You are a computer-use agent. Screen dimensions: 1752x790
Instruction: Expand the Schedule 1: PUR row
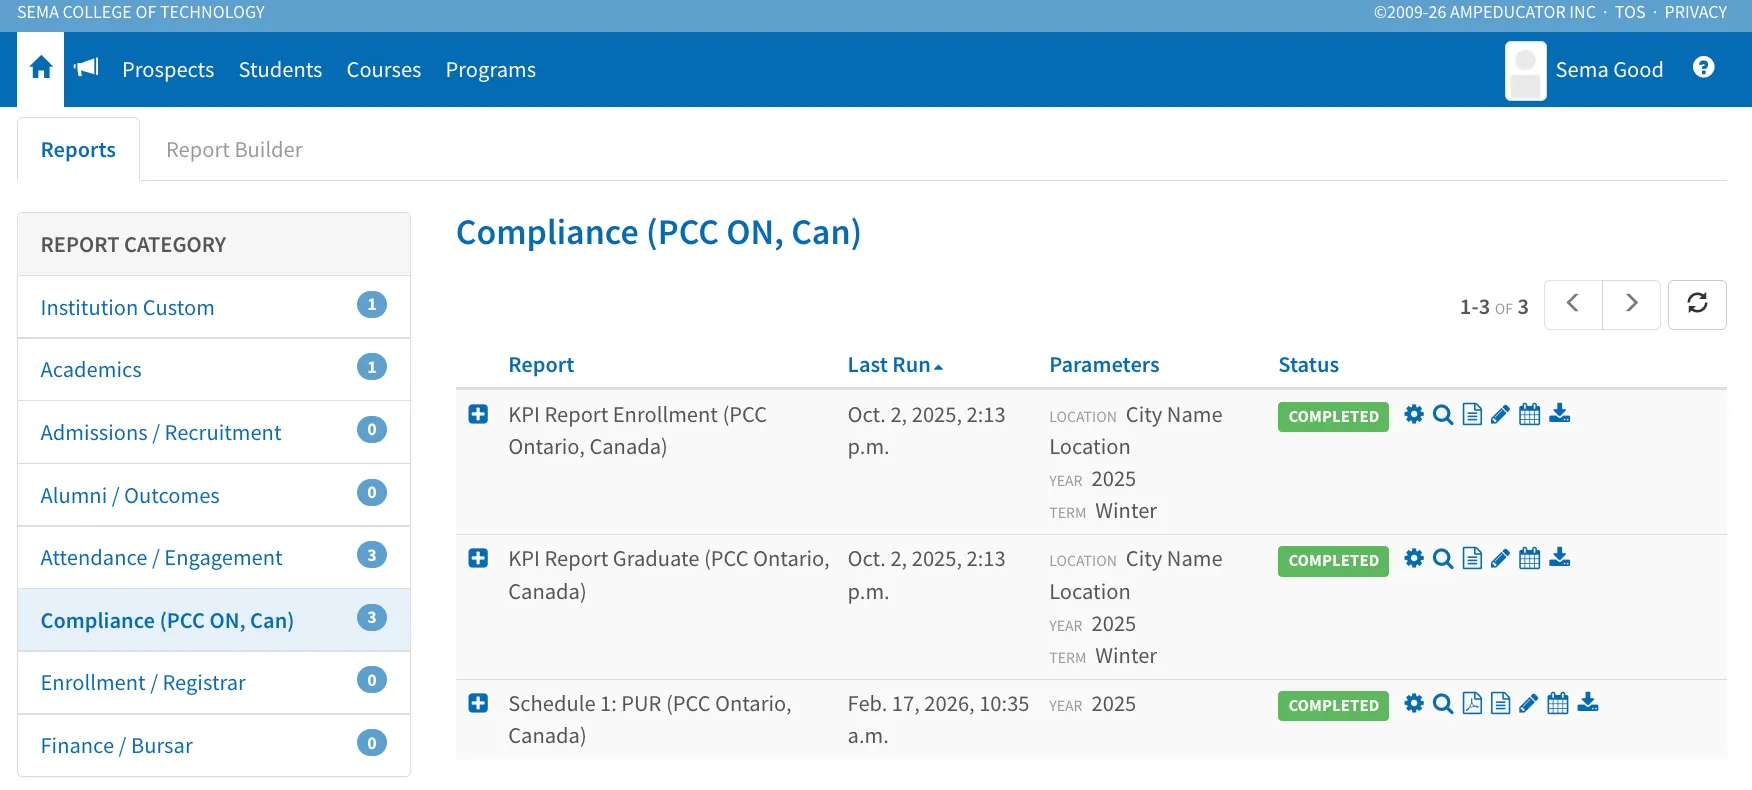click(478, 703)
